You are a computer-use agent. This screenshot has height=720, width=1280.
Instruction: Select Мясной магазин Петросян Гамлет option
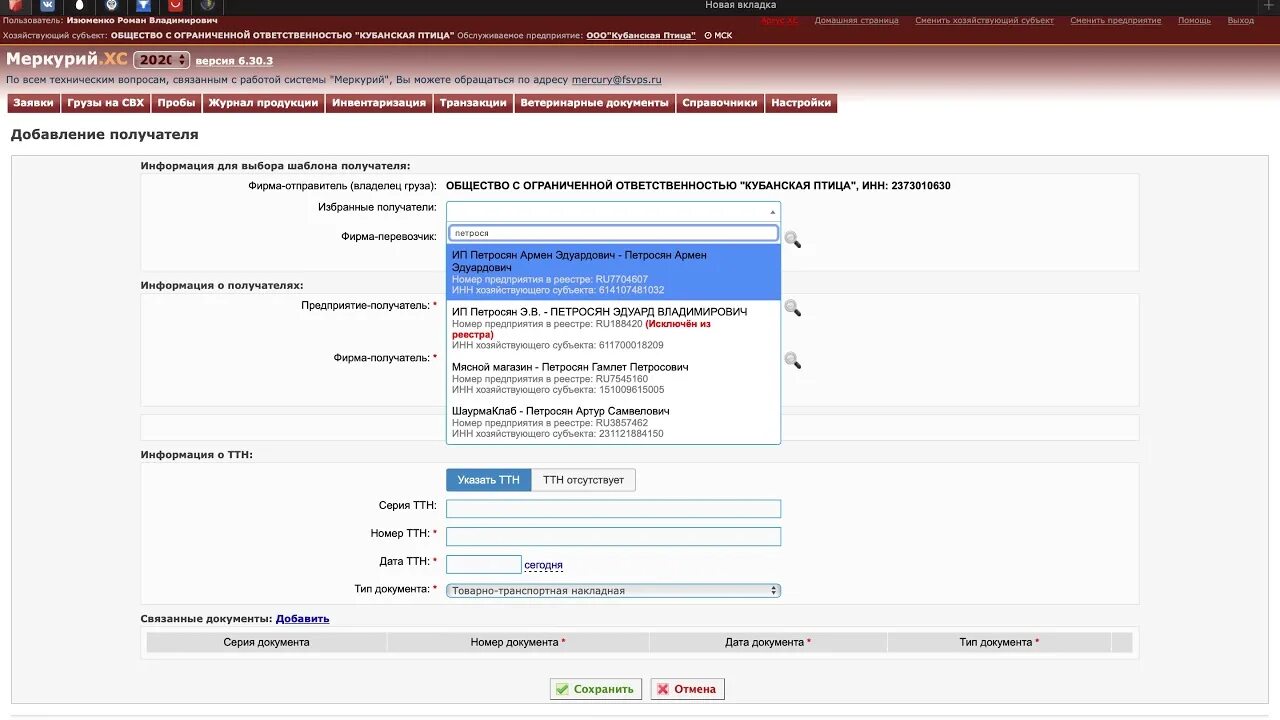coord(613,378)
